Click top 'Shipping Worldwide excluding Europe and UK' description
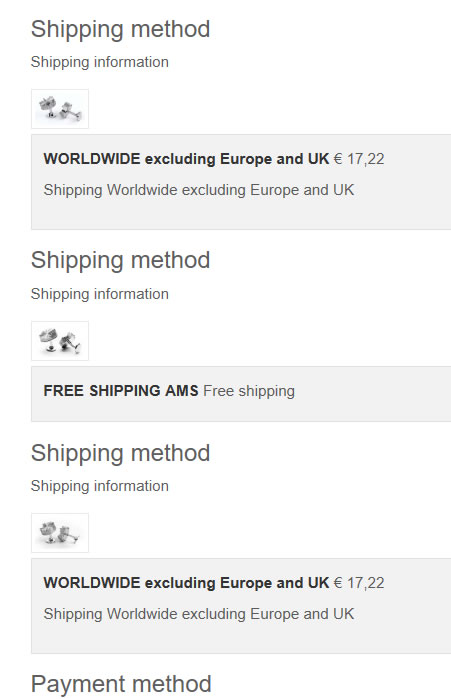This screenshot has width=451, height=699. tap(199, 190)
